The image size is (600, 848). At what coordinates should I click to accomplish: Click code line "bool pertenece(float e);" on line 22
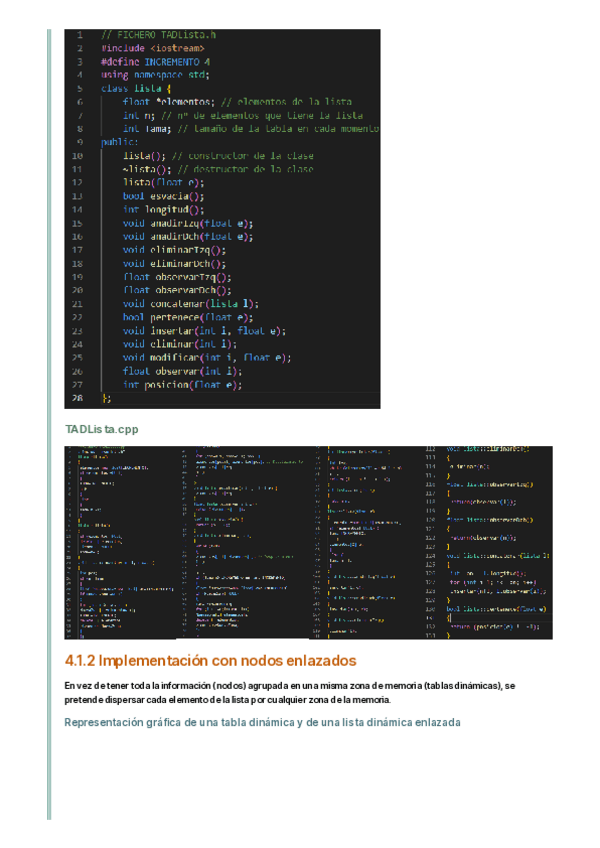point(188,317)
